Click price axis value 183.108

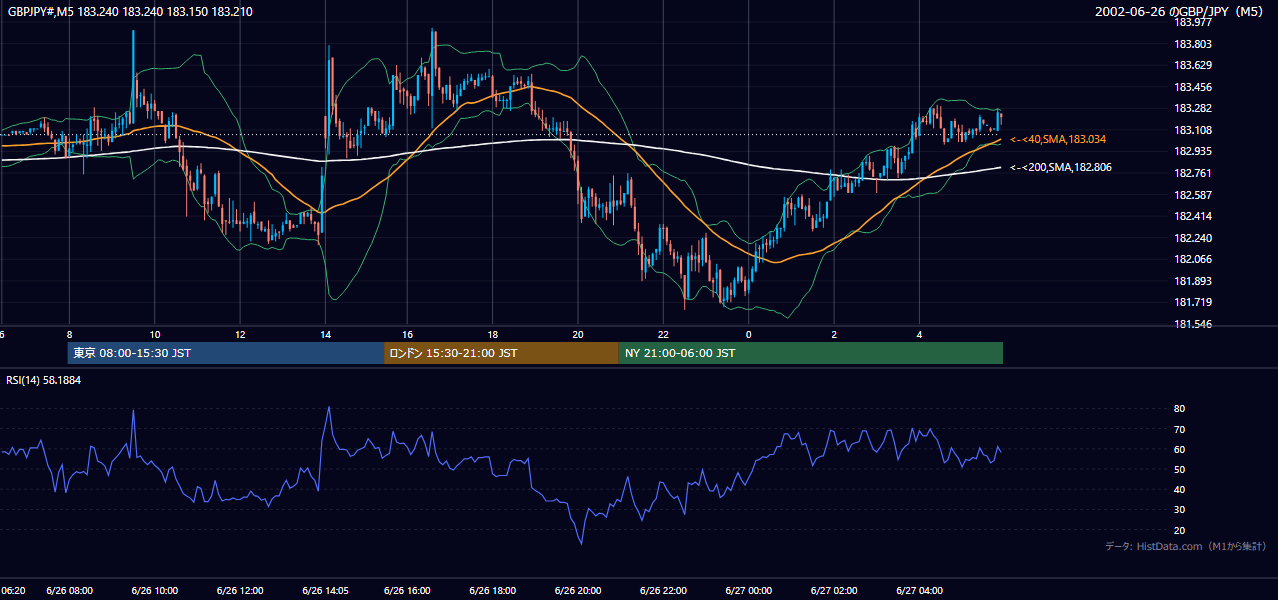point(1192,130)
